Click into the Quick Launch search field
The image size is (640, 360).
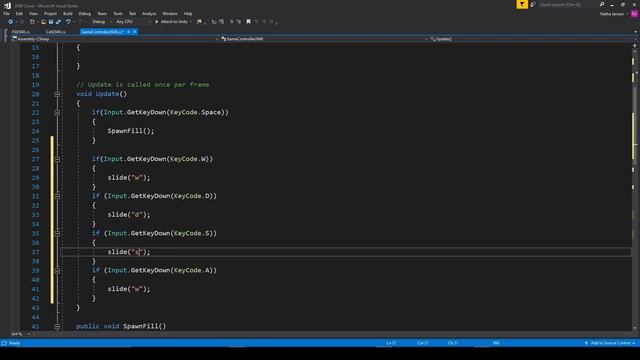click(567, 4)
